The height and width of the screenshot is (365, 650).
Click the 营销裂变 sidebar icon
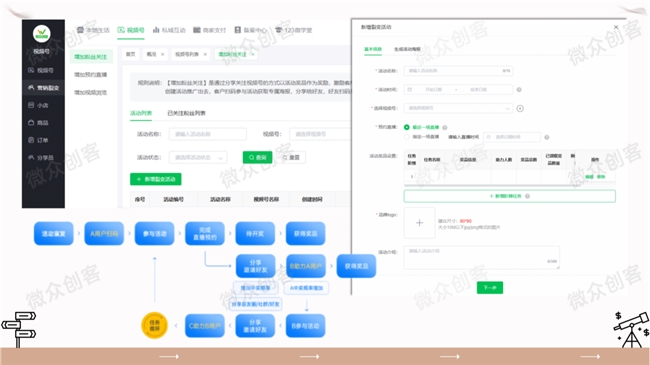31,88
